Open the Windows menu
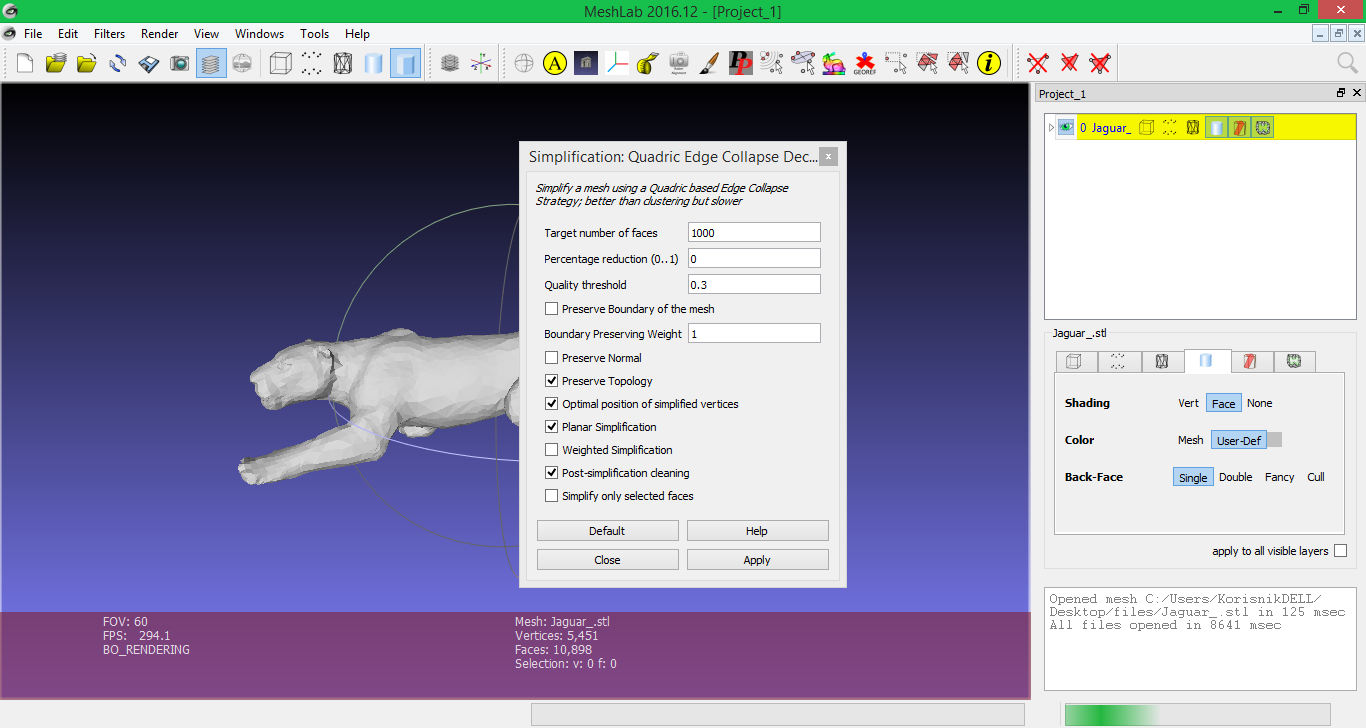Image resolution: width=1366 pixels, height=728 pixels. tap(259, 33)
